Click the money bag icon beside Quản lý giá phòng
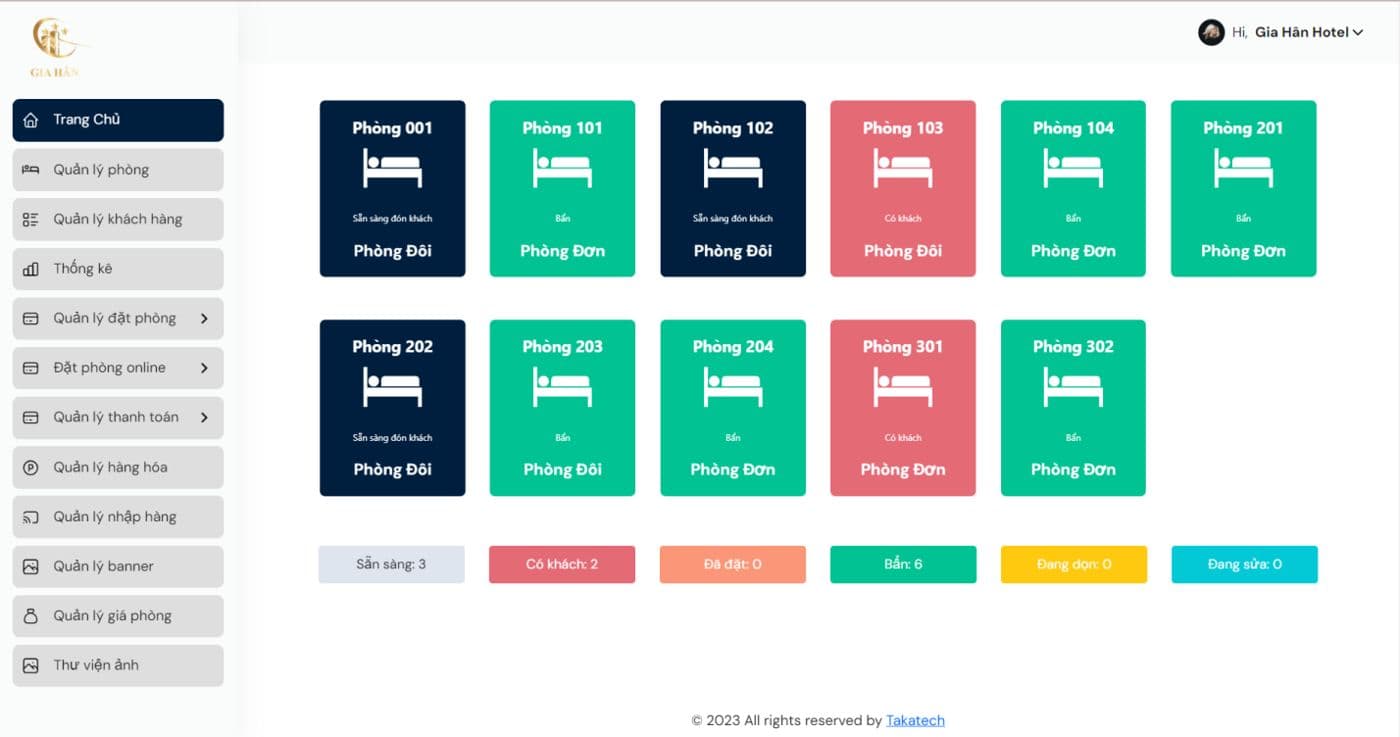This screenshot has width=1400, height=737. 31,616
